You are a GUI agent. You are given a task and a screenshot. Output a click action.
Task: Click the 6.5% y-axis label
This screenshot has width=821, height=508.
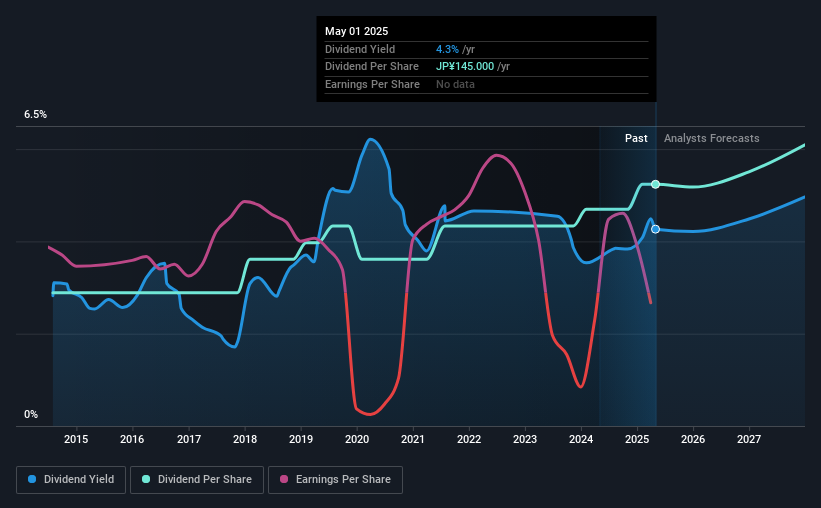click(35, 115)
